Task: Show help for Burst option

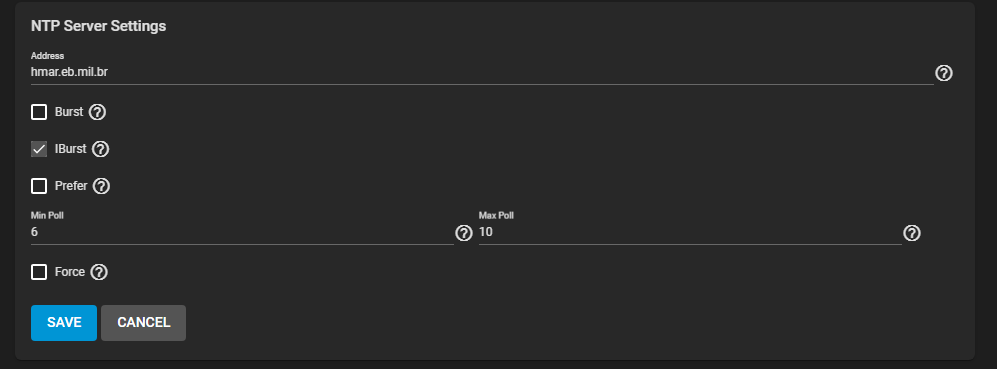Action: click(97, 113)
